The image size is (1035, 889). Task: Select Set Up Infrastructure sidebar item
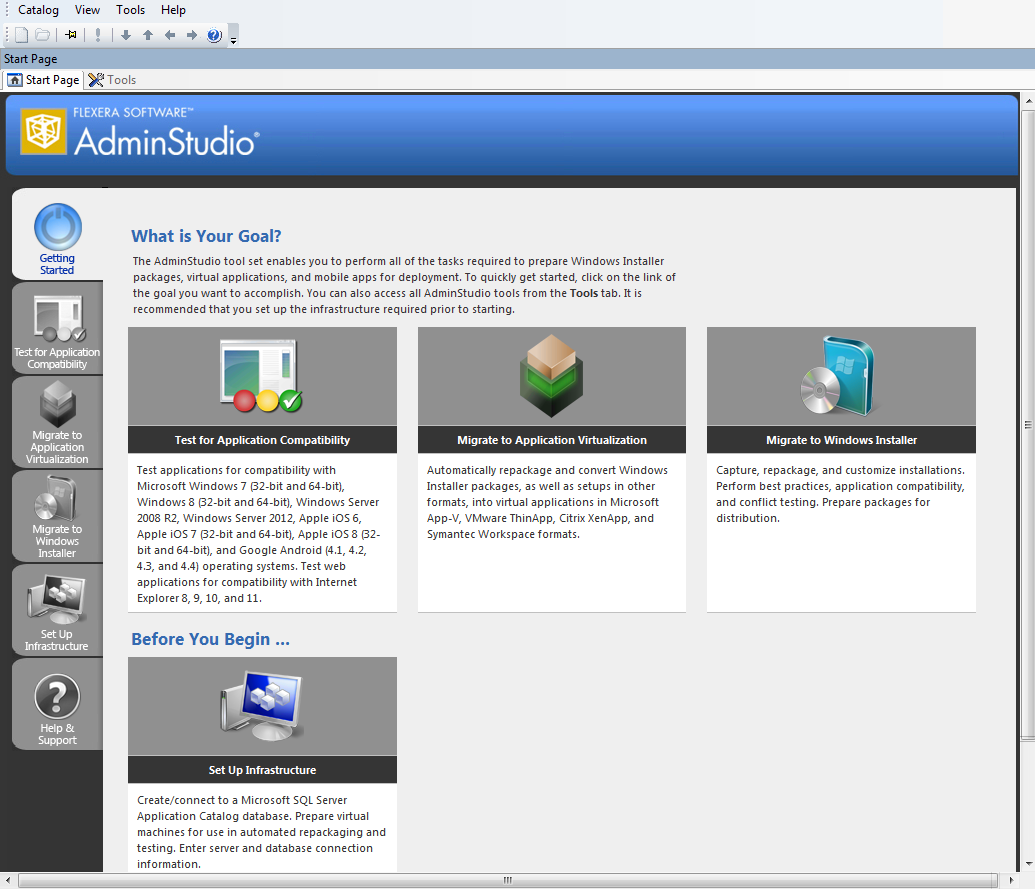tap(57, 610)
